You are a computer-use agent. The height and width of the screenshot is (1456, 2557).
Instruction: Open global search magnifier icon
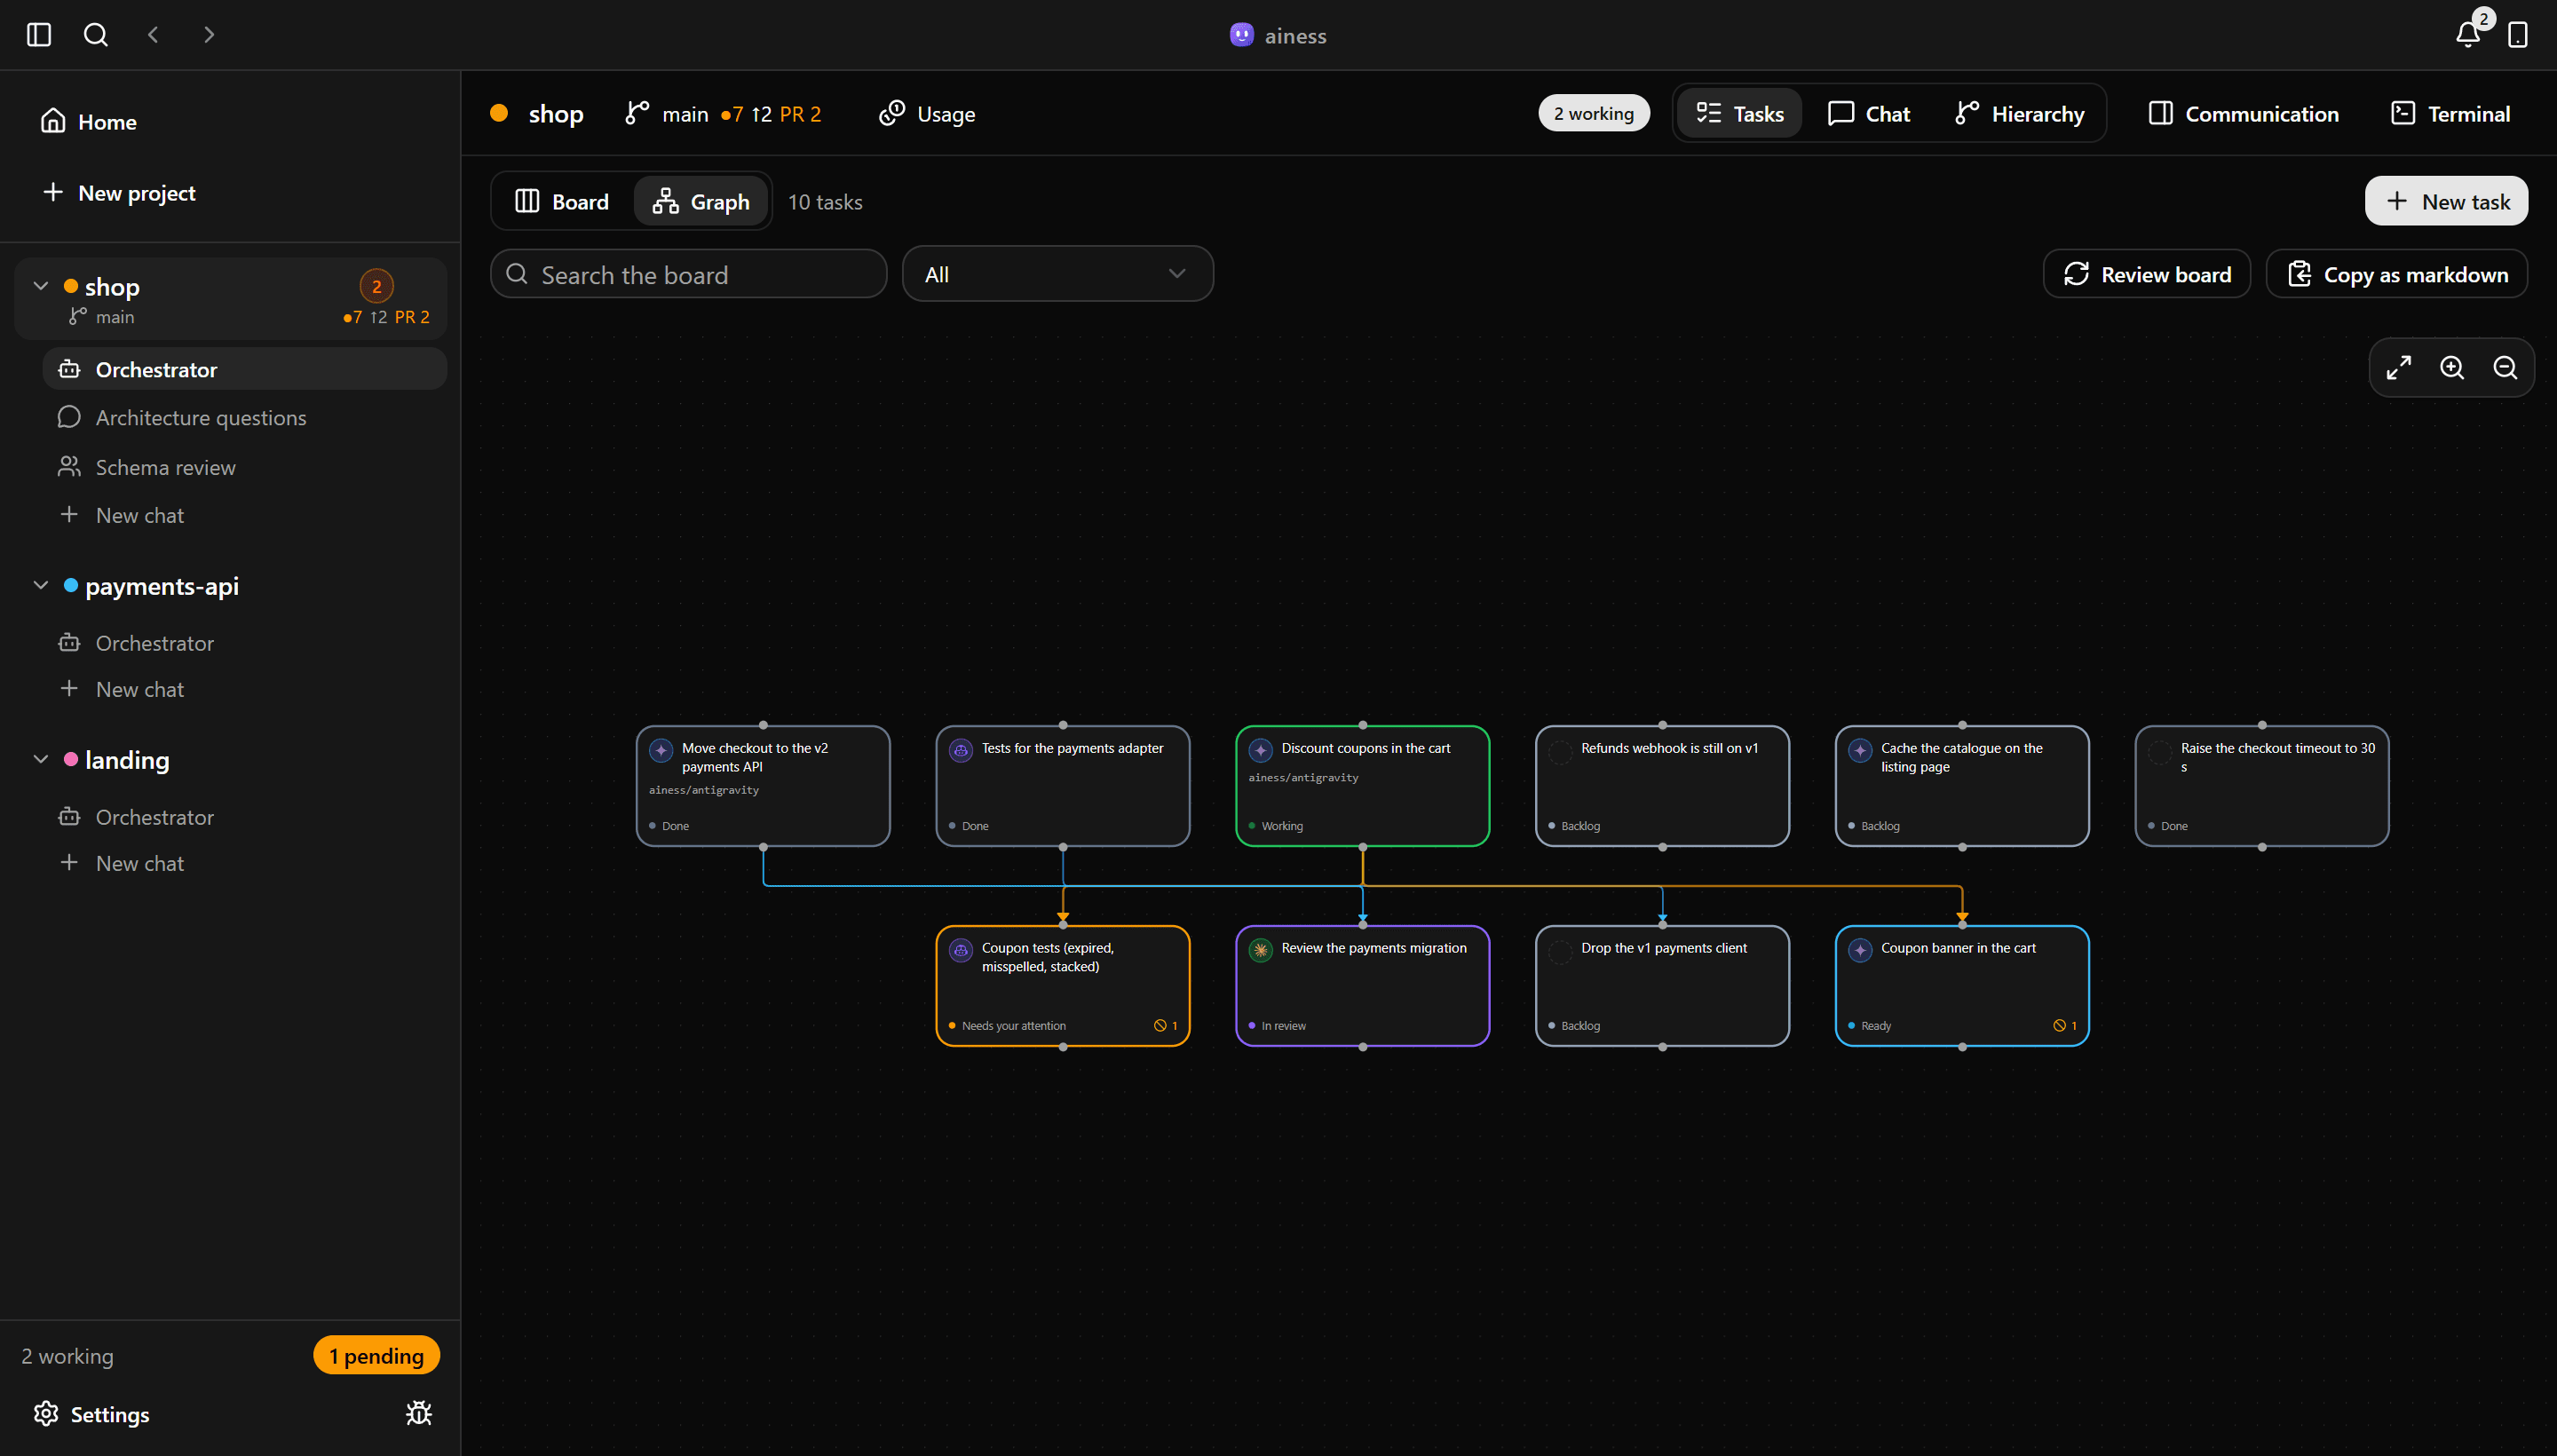point(96,35)
